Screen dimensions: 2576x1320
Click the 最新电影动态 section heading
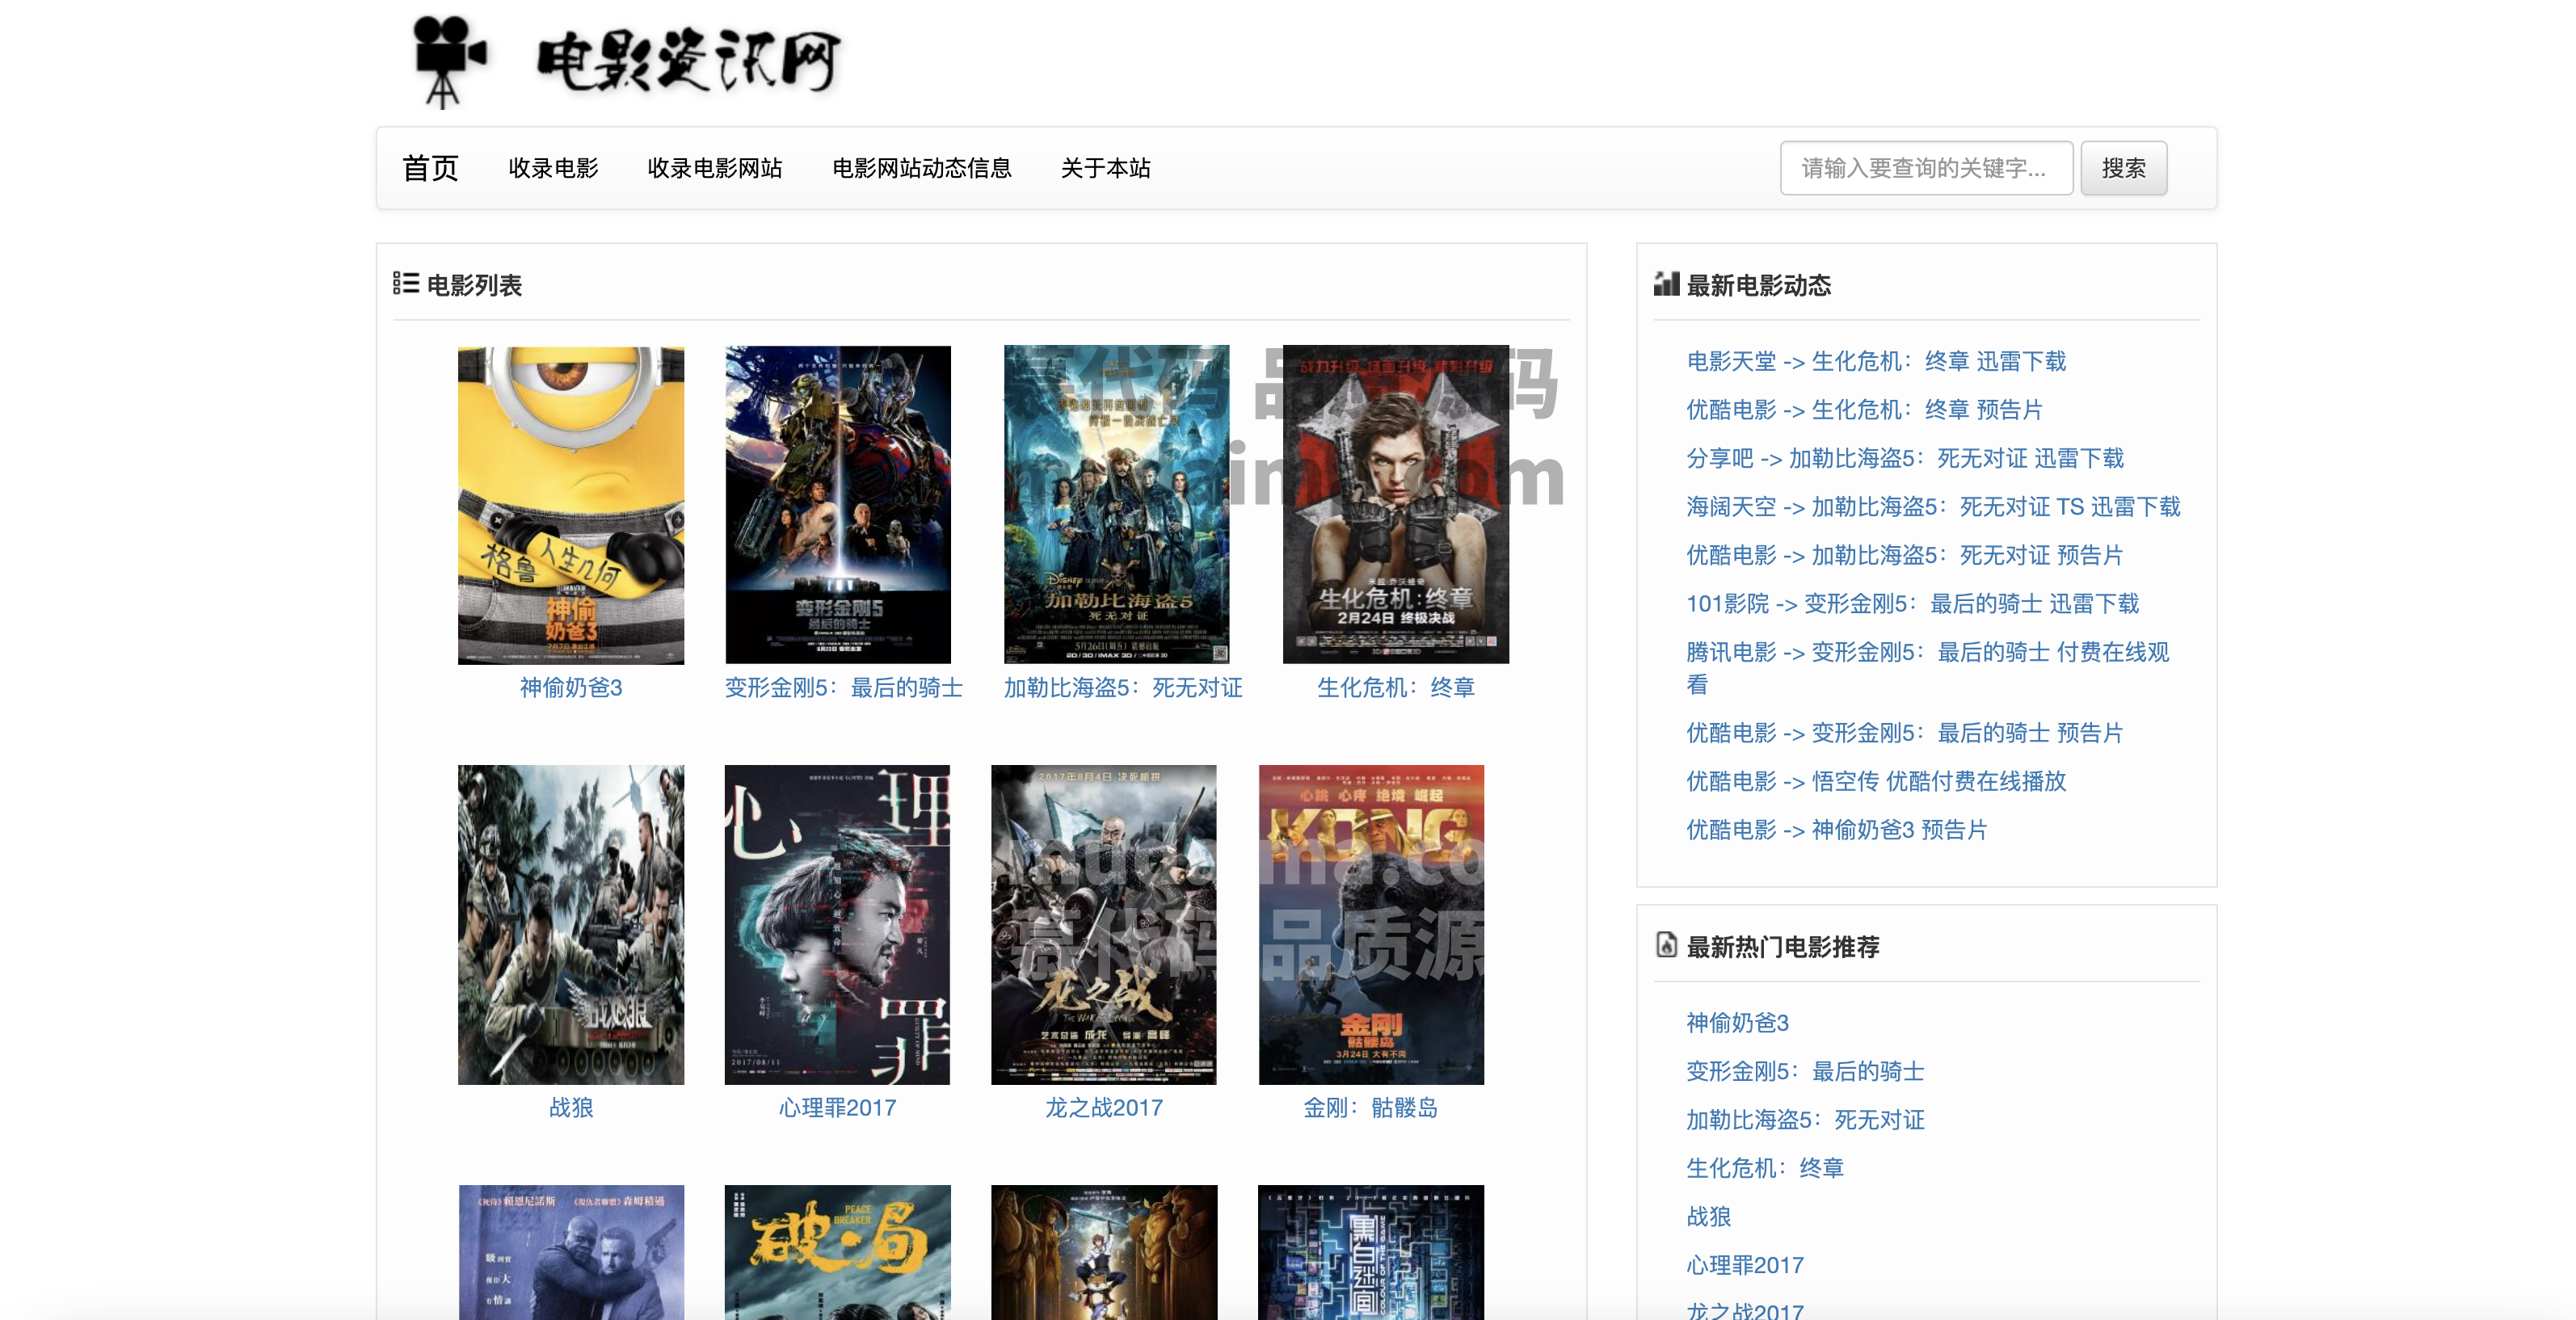tap(1758, 286)
